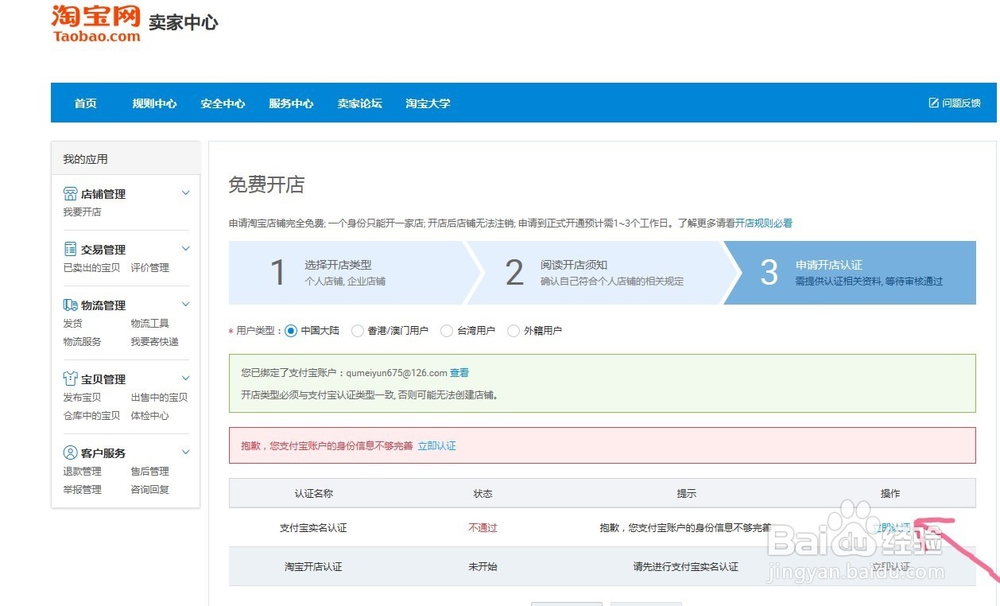Select the 宝贝管理 t-shirt icon

click(x=71, y=379)
